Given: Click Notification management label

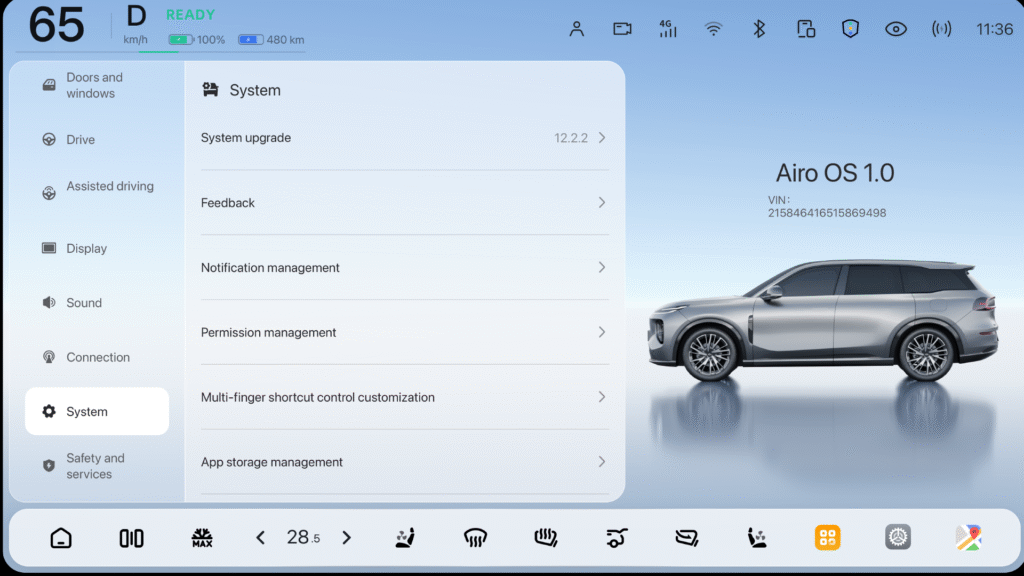Looking at the screenshot, I should coord(270,267).
